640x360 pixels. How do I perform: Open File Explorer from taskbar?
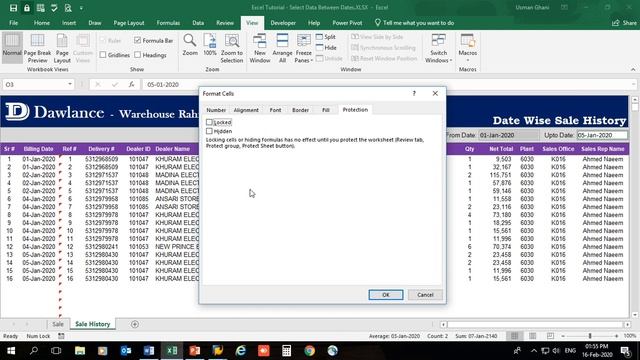(x=80, y=351)
